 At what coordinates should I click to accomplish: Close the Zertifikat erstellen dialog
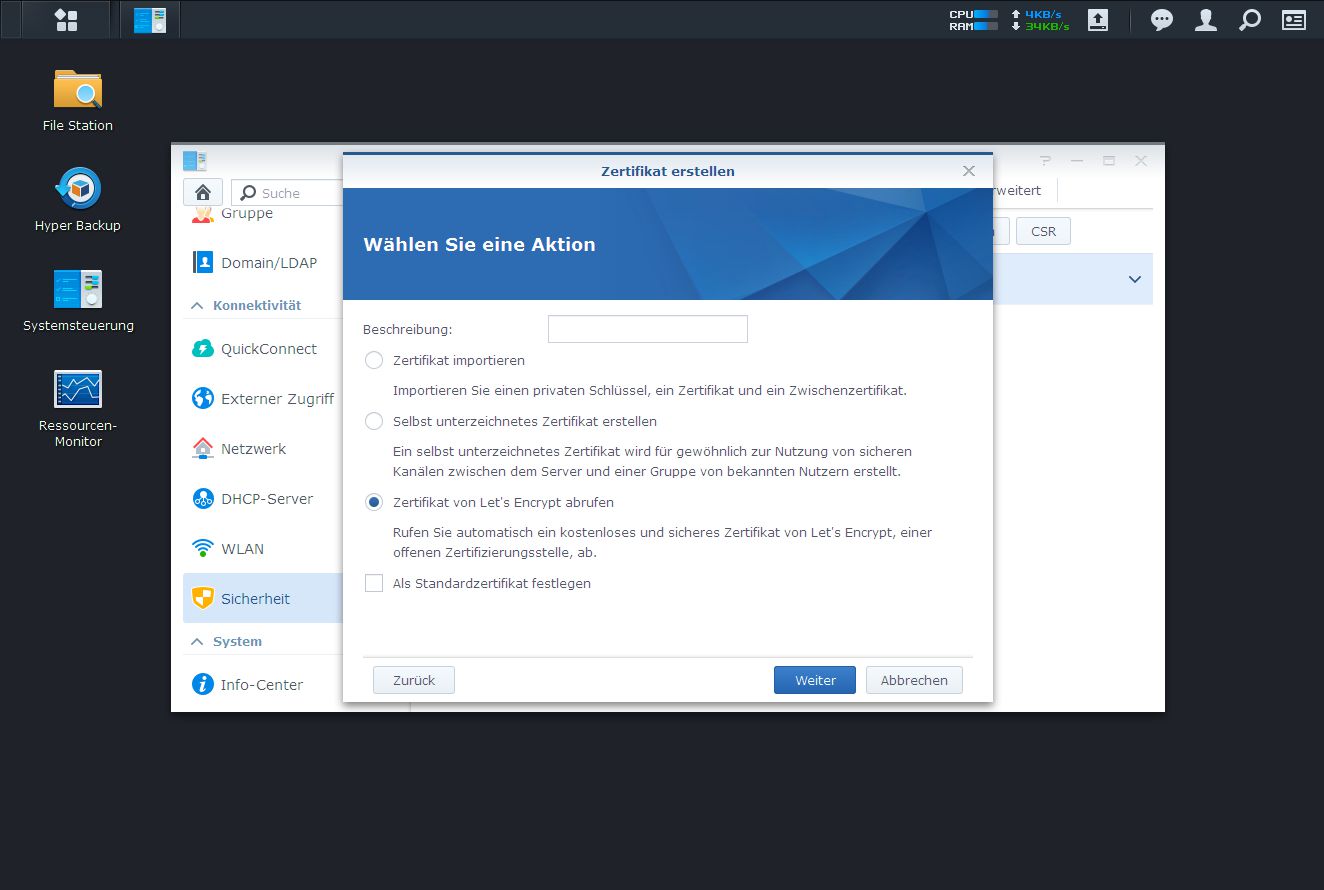tap(969, 171)
